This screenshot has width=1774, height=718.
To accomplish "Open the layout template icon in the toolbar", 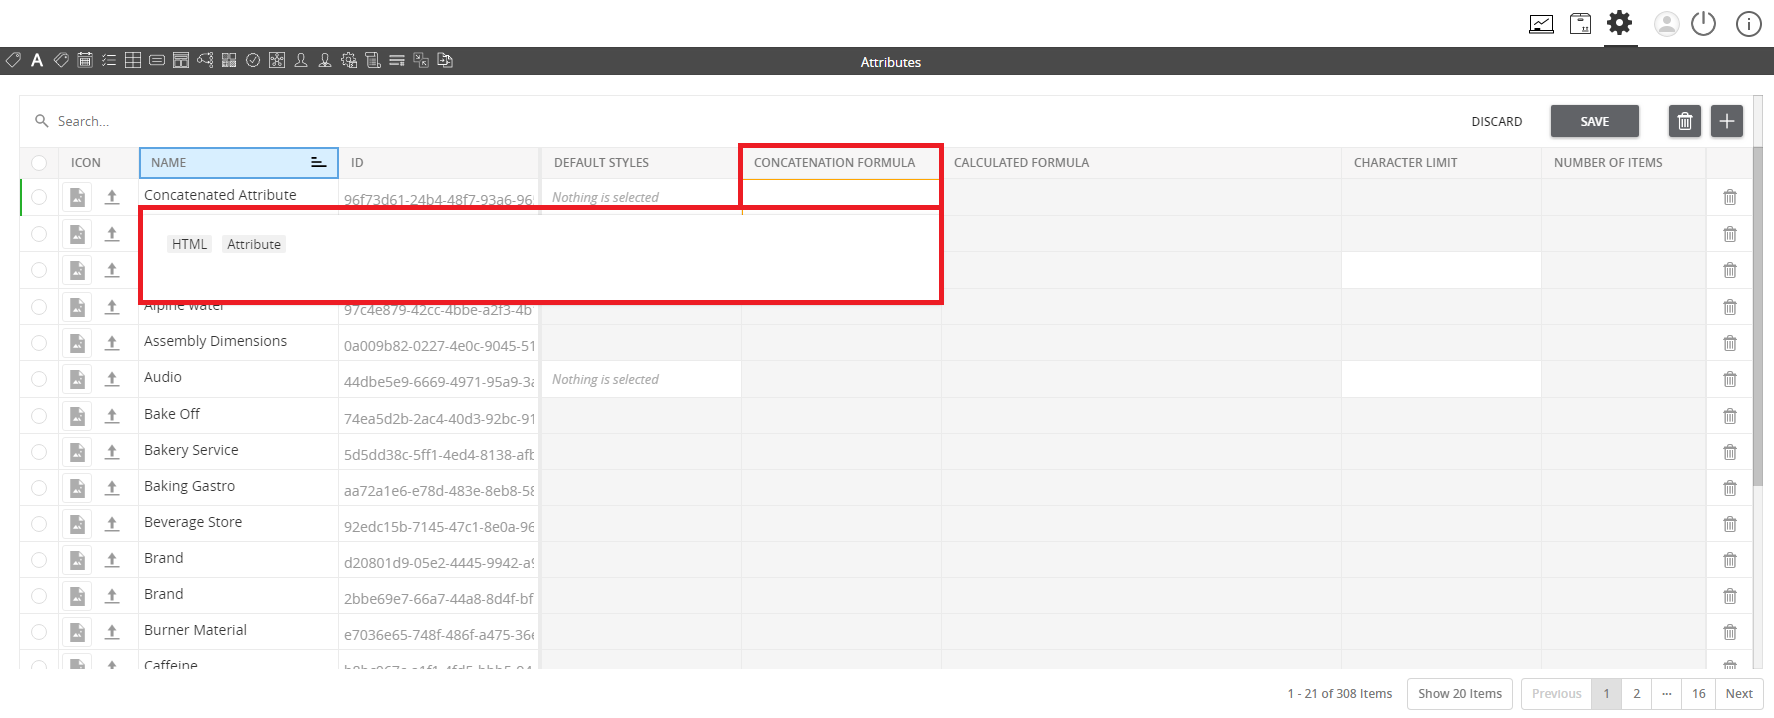I will [x=181, y=60].
